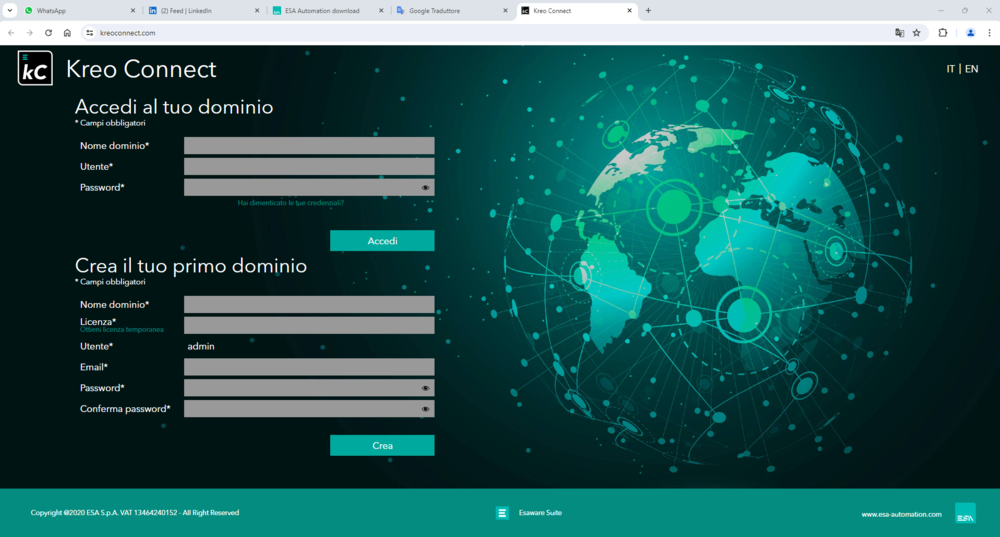Go to browser home page icon
This screenshot has width=1000, height=537.
pyautogui.click(x=67, y=32)
